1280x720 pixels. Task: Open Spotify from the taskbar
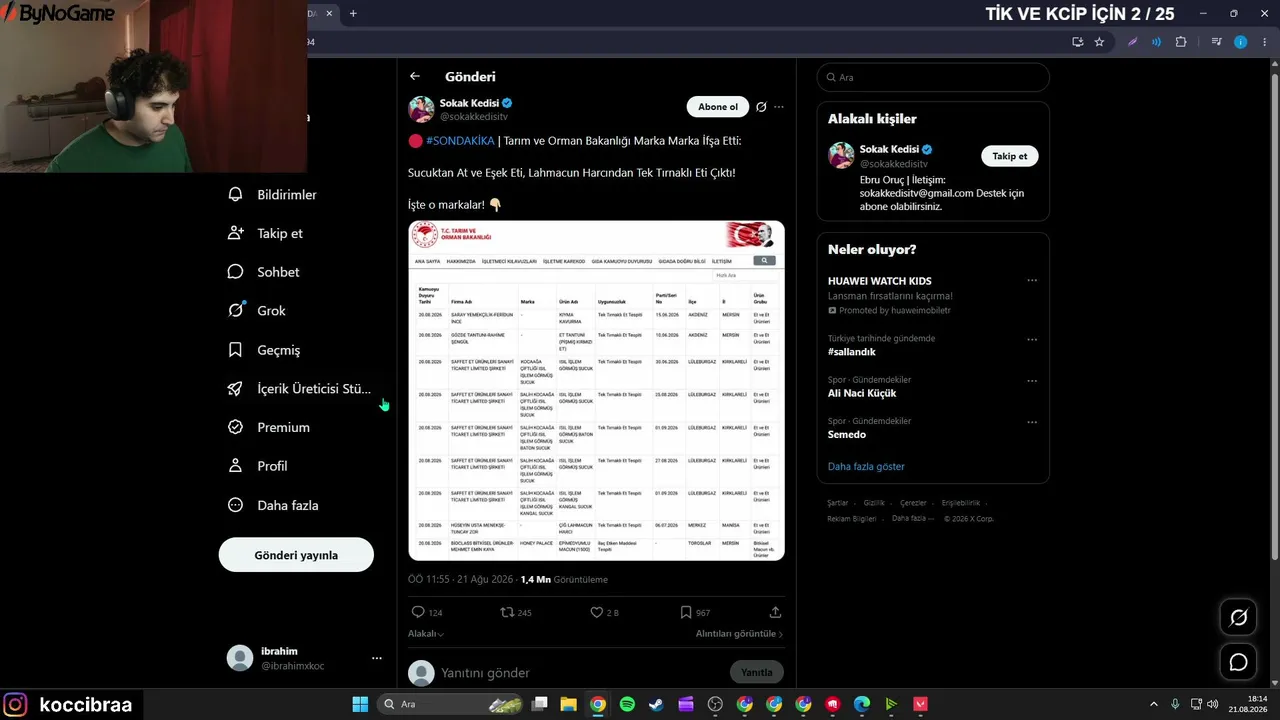pyautogui.click(x=627, y=704)
